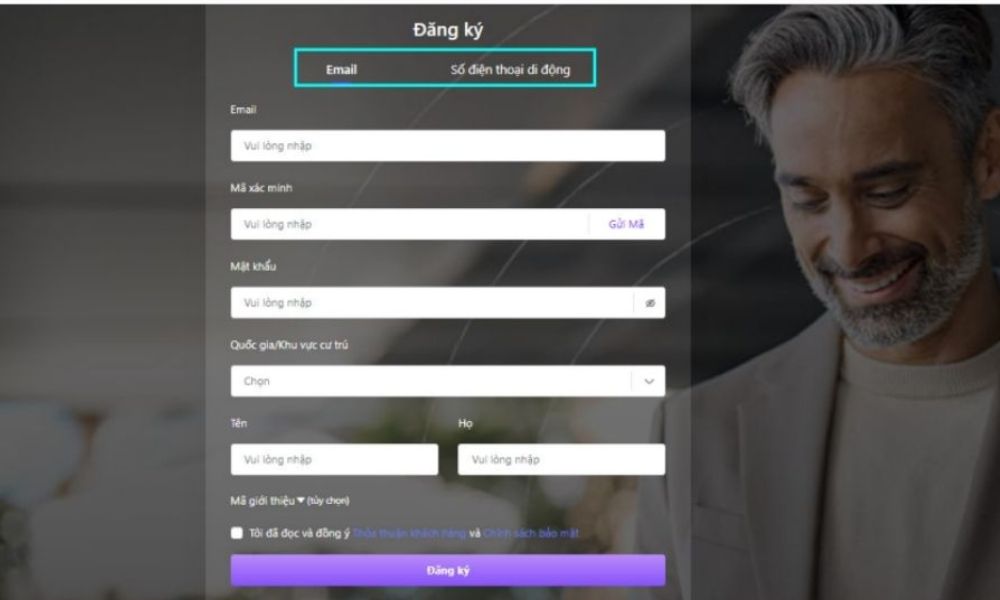Switch to the Email tab
Viewport: 1000px width, 600px height.
click(x=341, y=70)
